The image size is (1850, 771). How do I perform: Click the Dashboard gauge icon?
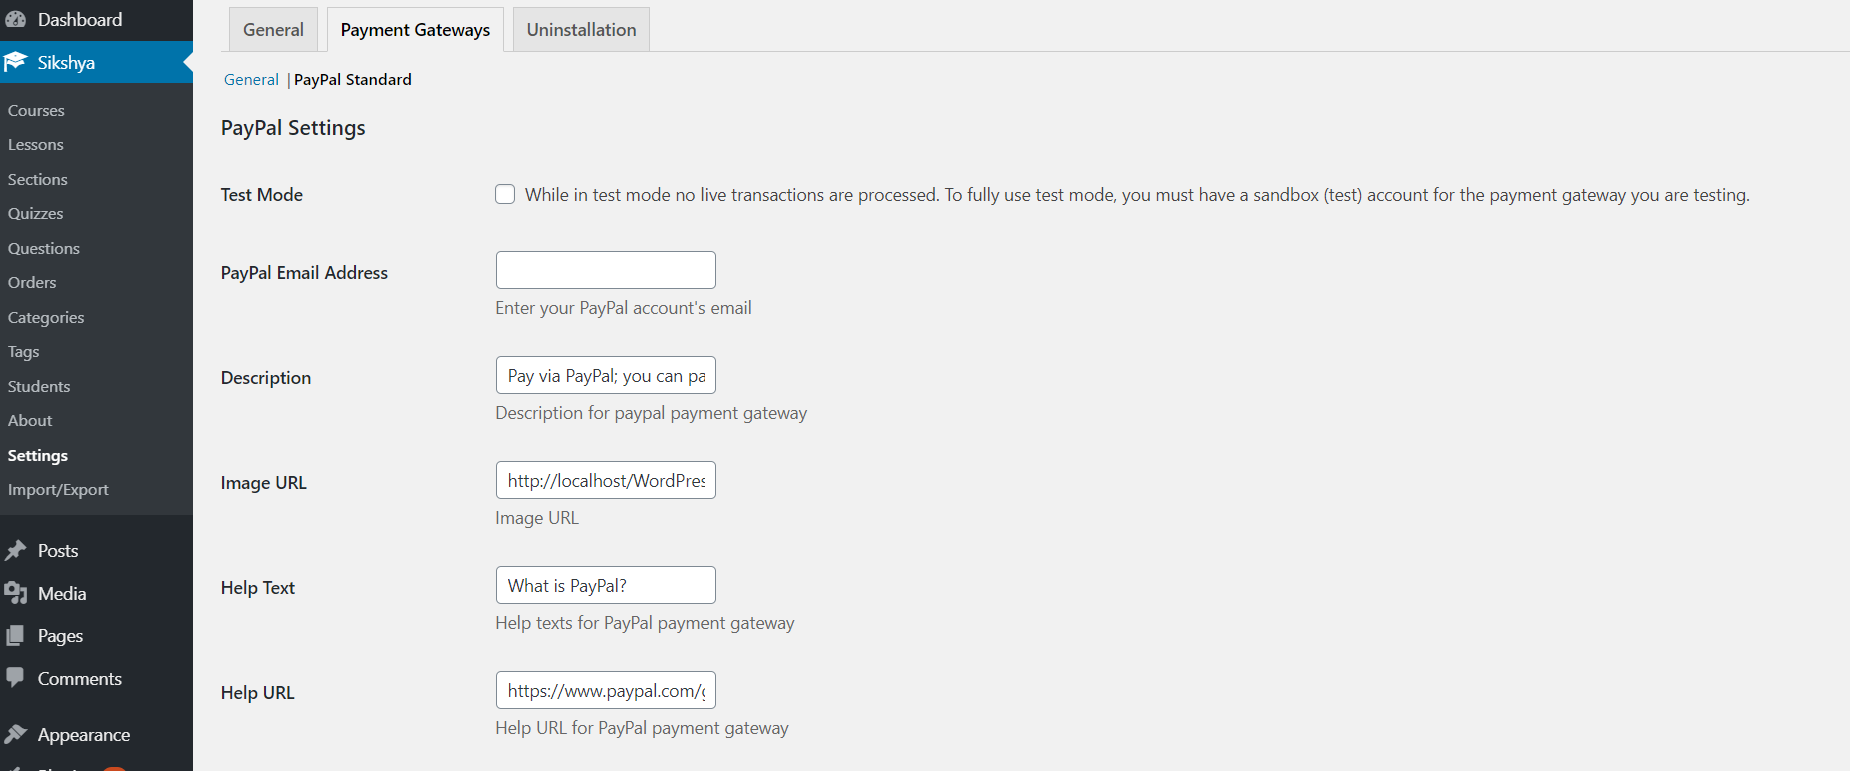coord(15,19)
